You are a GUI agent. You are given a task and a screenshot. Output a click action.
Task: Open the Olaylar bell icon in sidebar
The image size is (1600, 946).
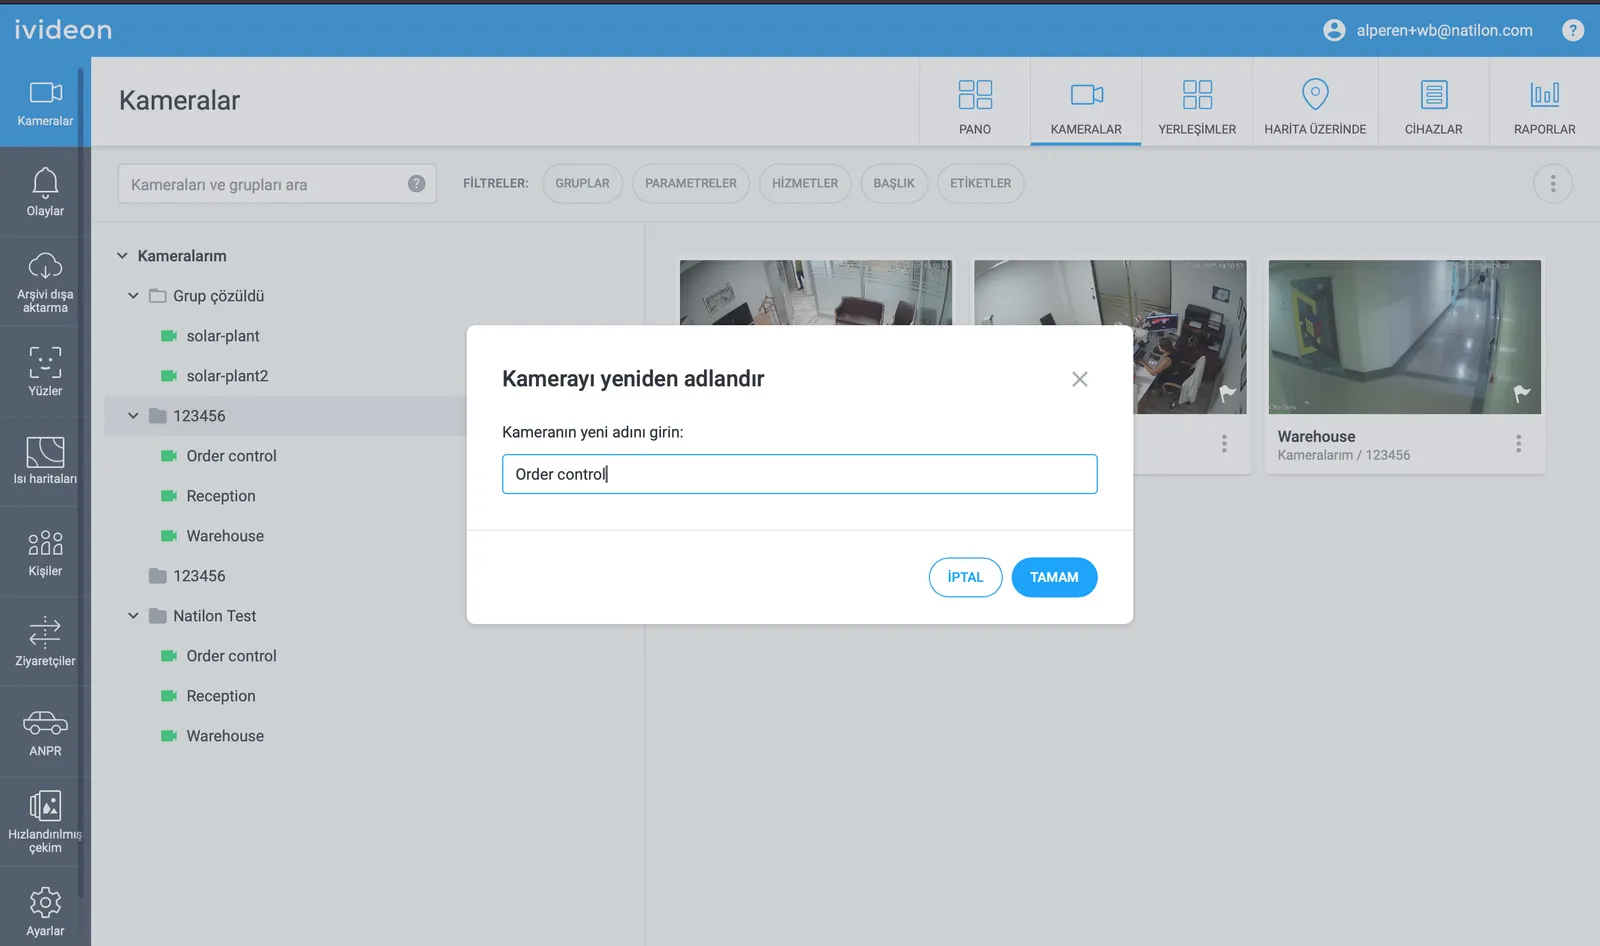(x=45, y=183)
